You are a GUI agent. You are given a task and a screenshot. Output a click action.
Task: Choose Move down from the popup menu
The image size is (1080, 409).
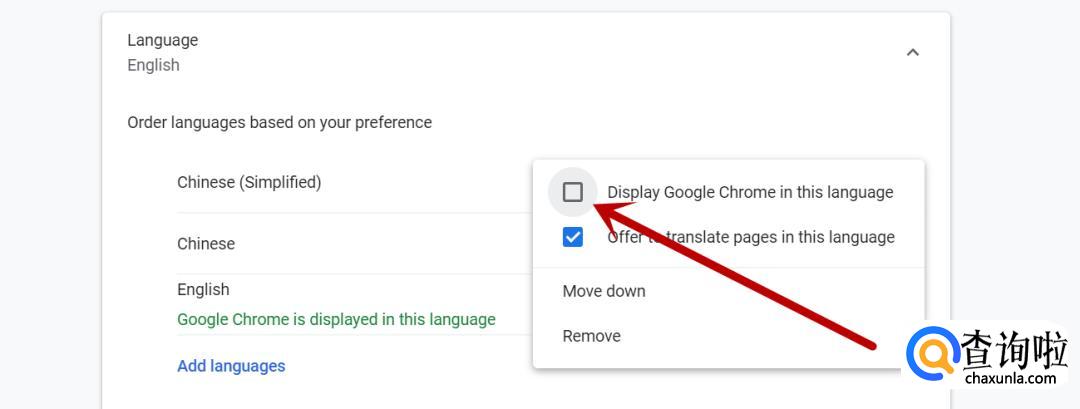(604, 291)
